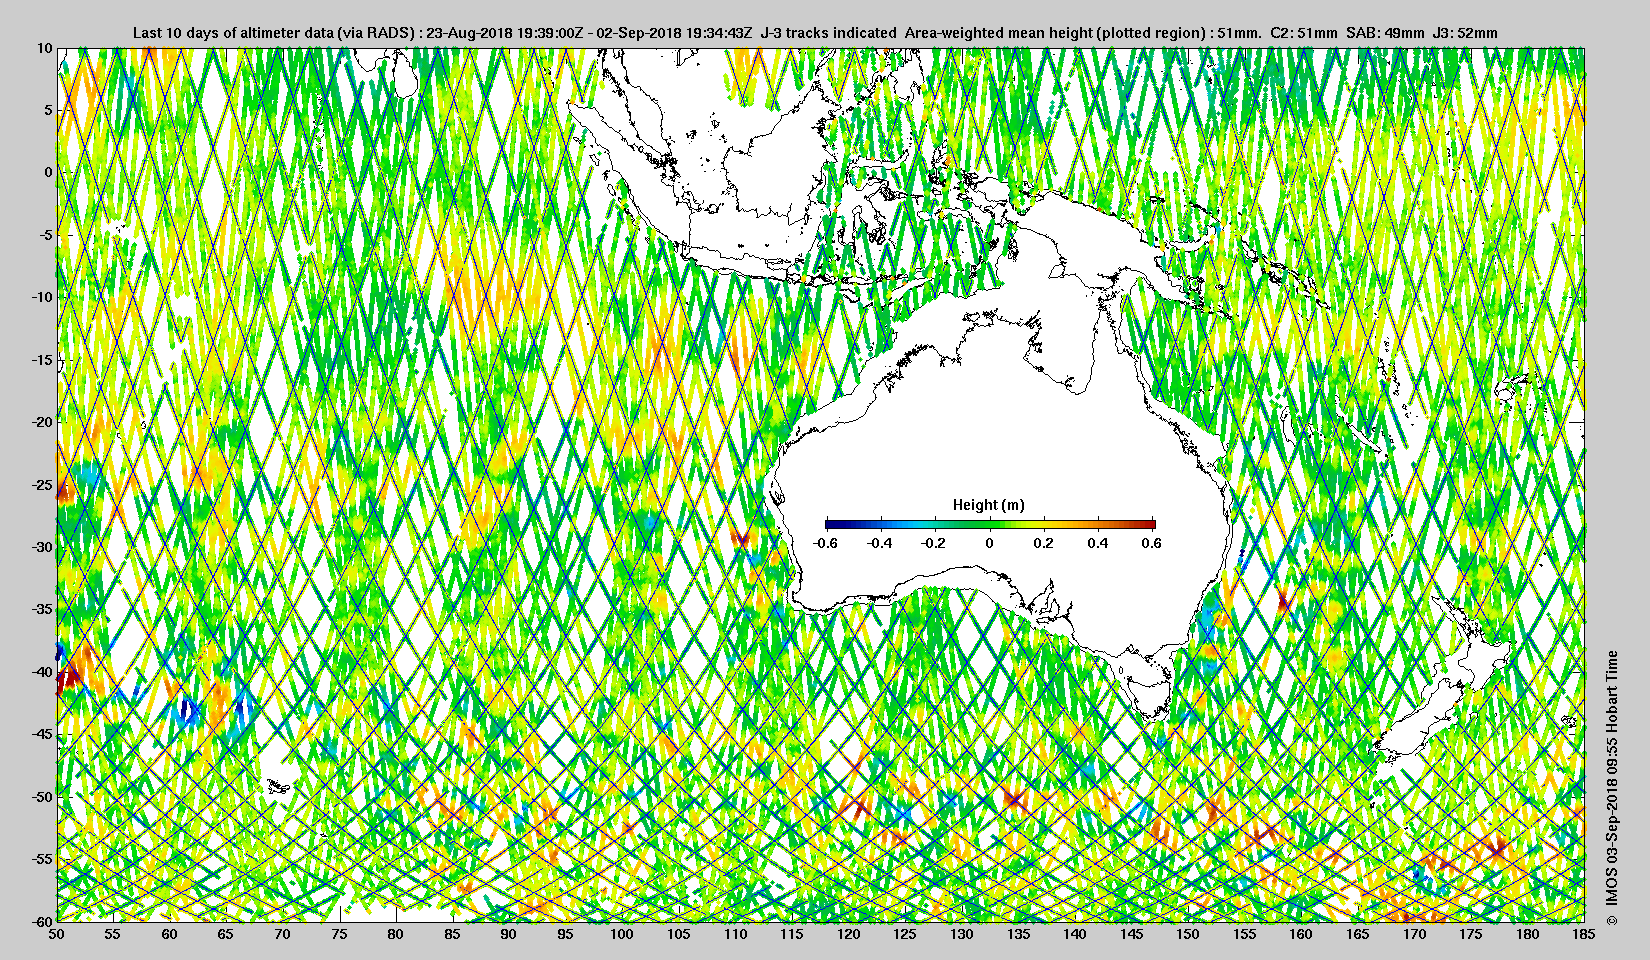Select the end timestamp '02-Sep-2018 19:34:43Z'
This screenshot has height=960, width=1650.
(x=674, y=33)
